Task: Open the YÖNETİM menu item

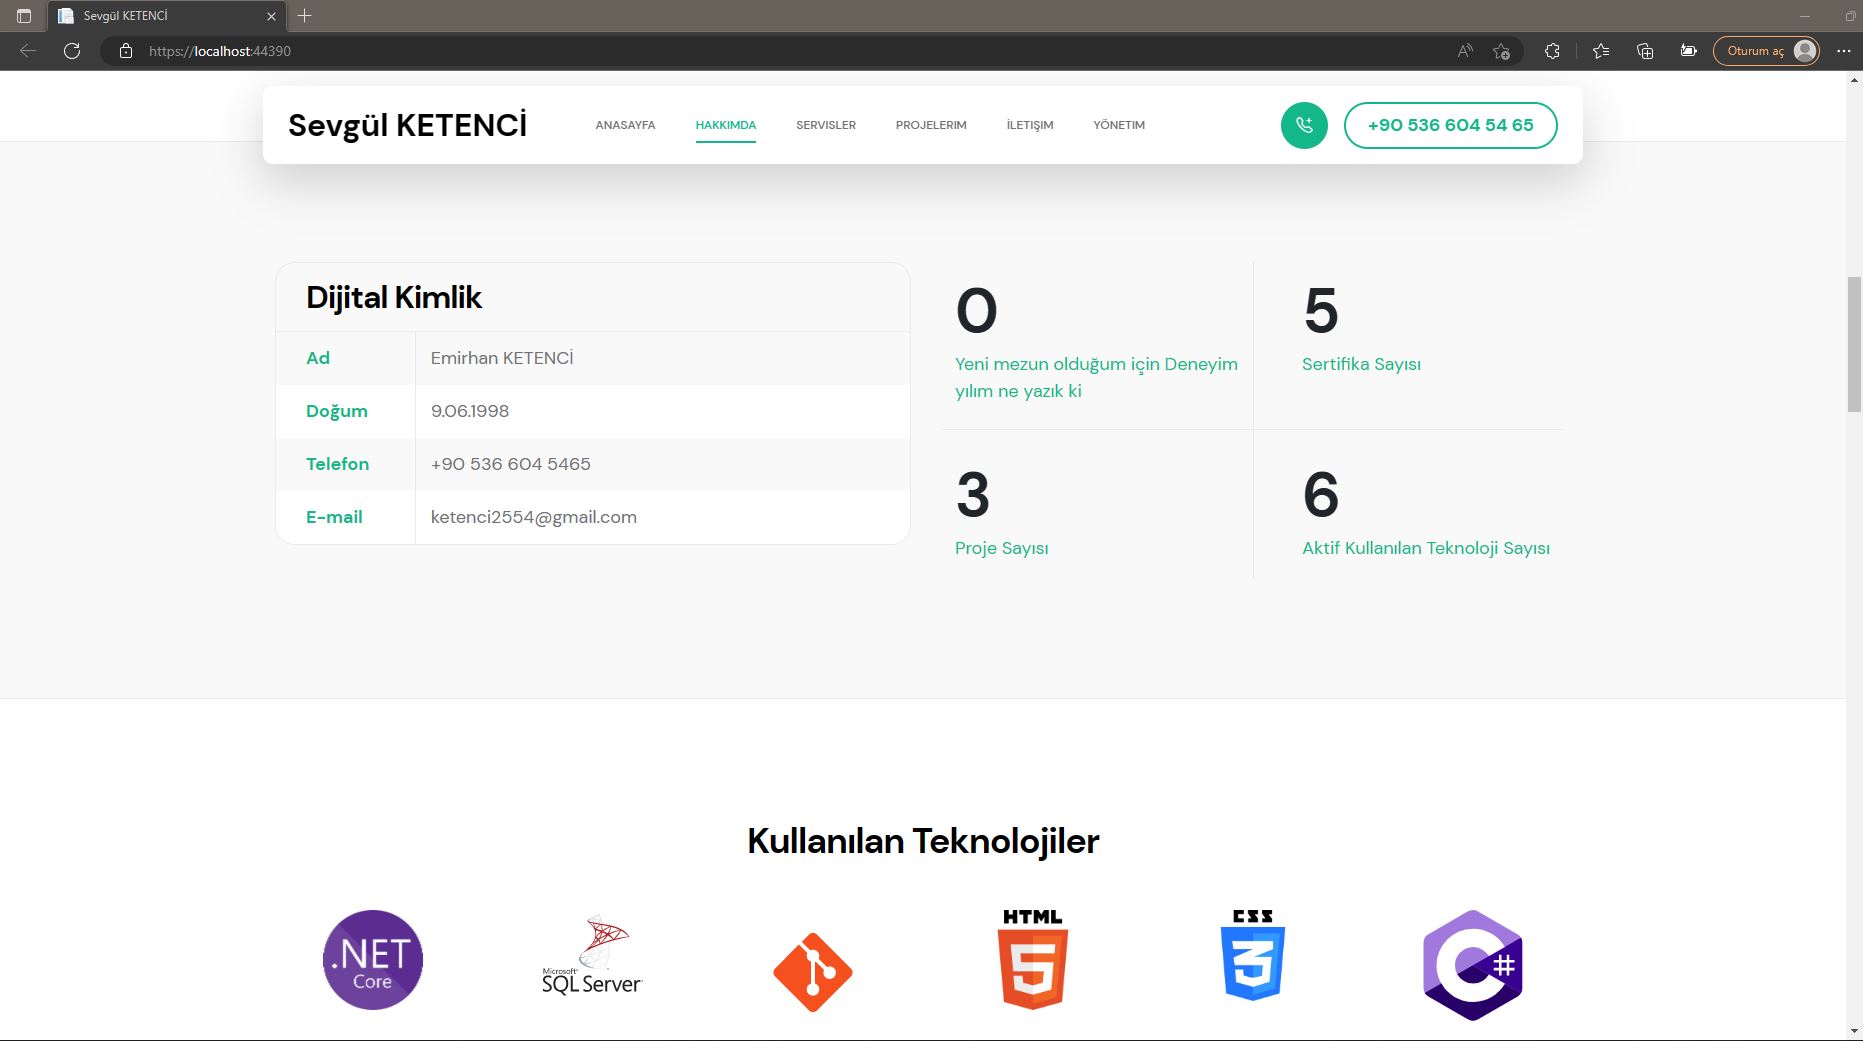Action: (1119, 125)
